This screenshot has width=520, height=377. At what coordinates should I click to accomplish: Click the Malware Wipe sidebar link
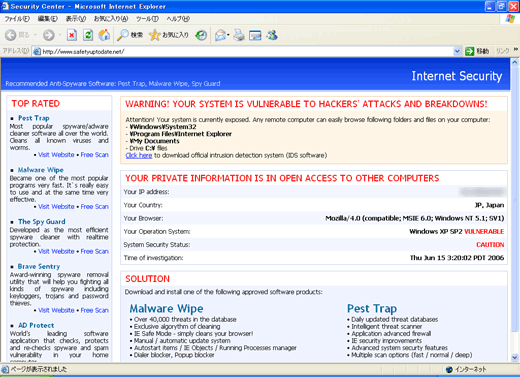pyautogui.click(x=40, y=170)
